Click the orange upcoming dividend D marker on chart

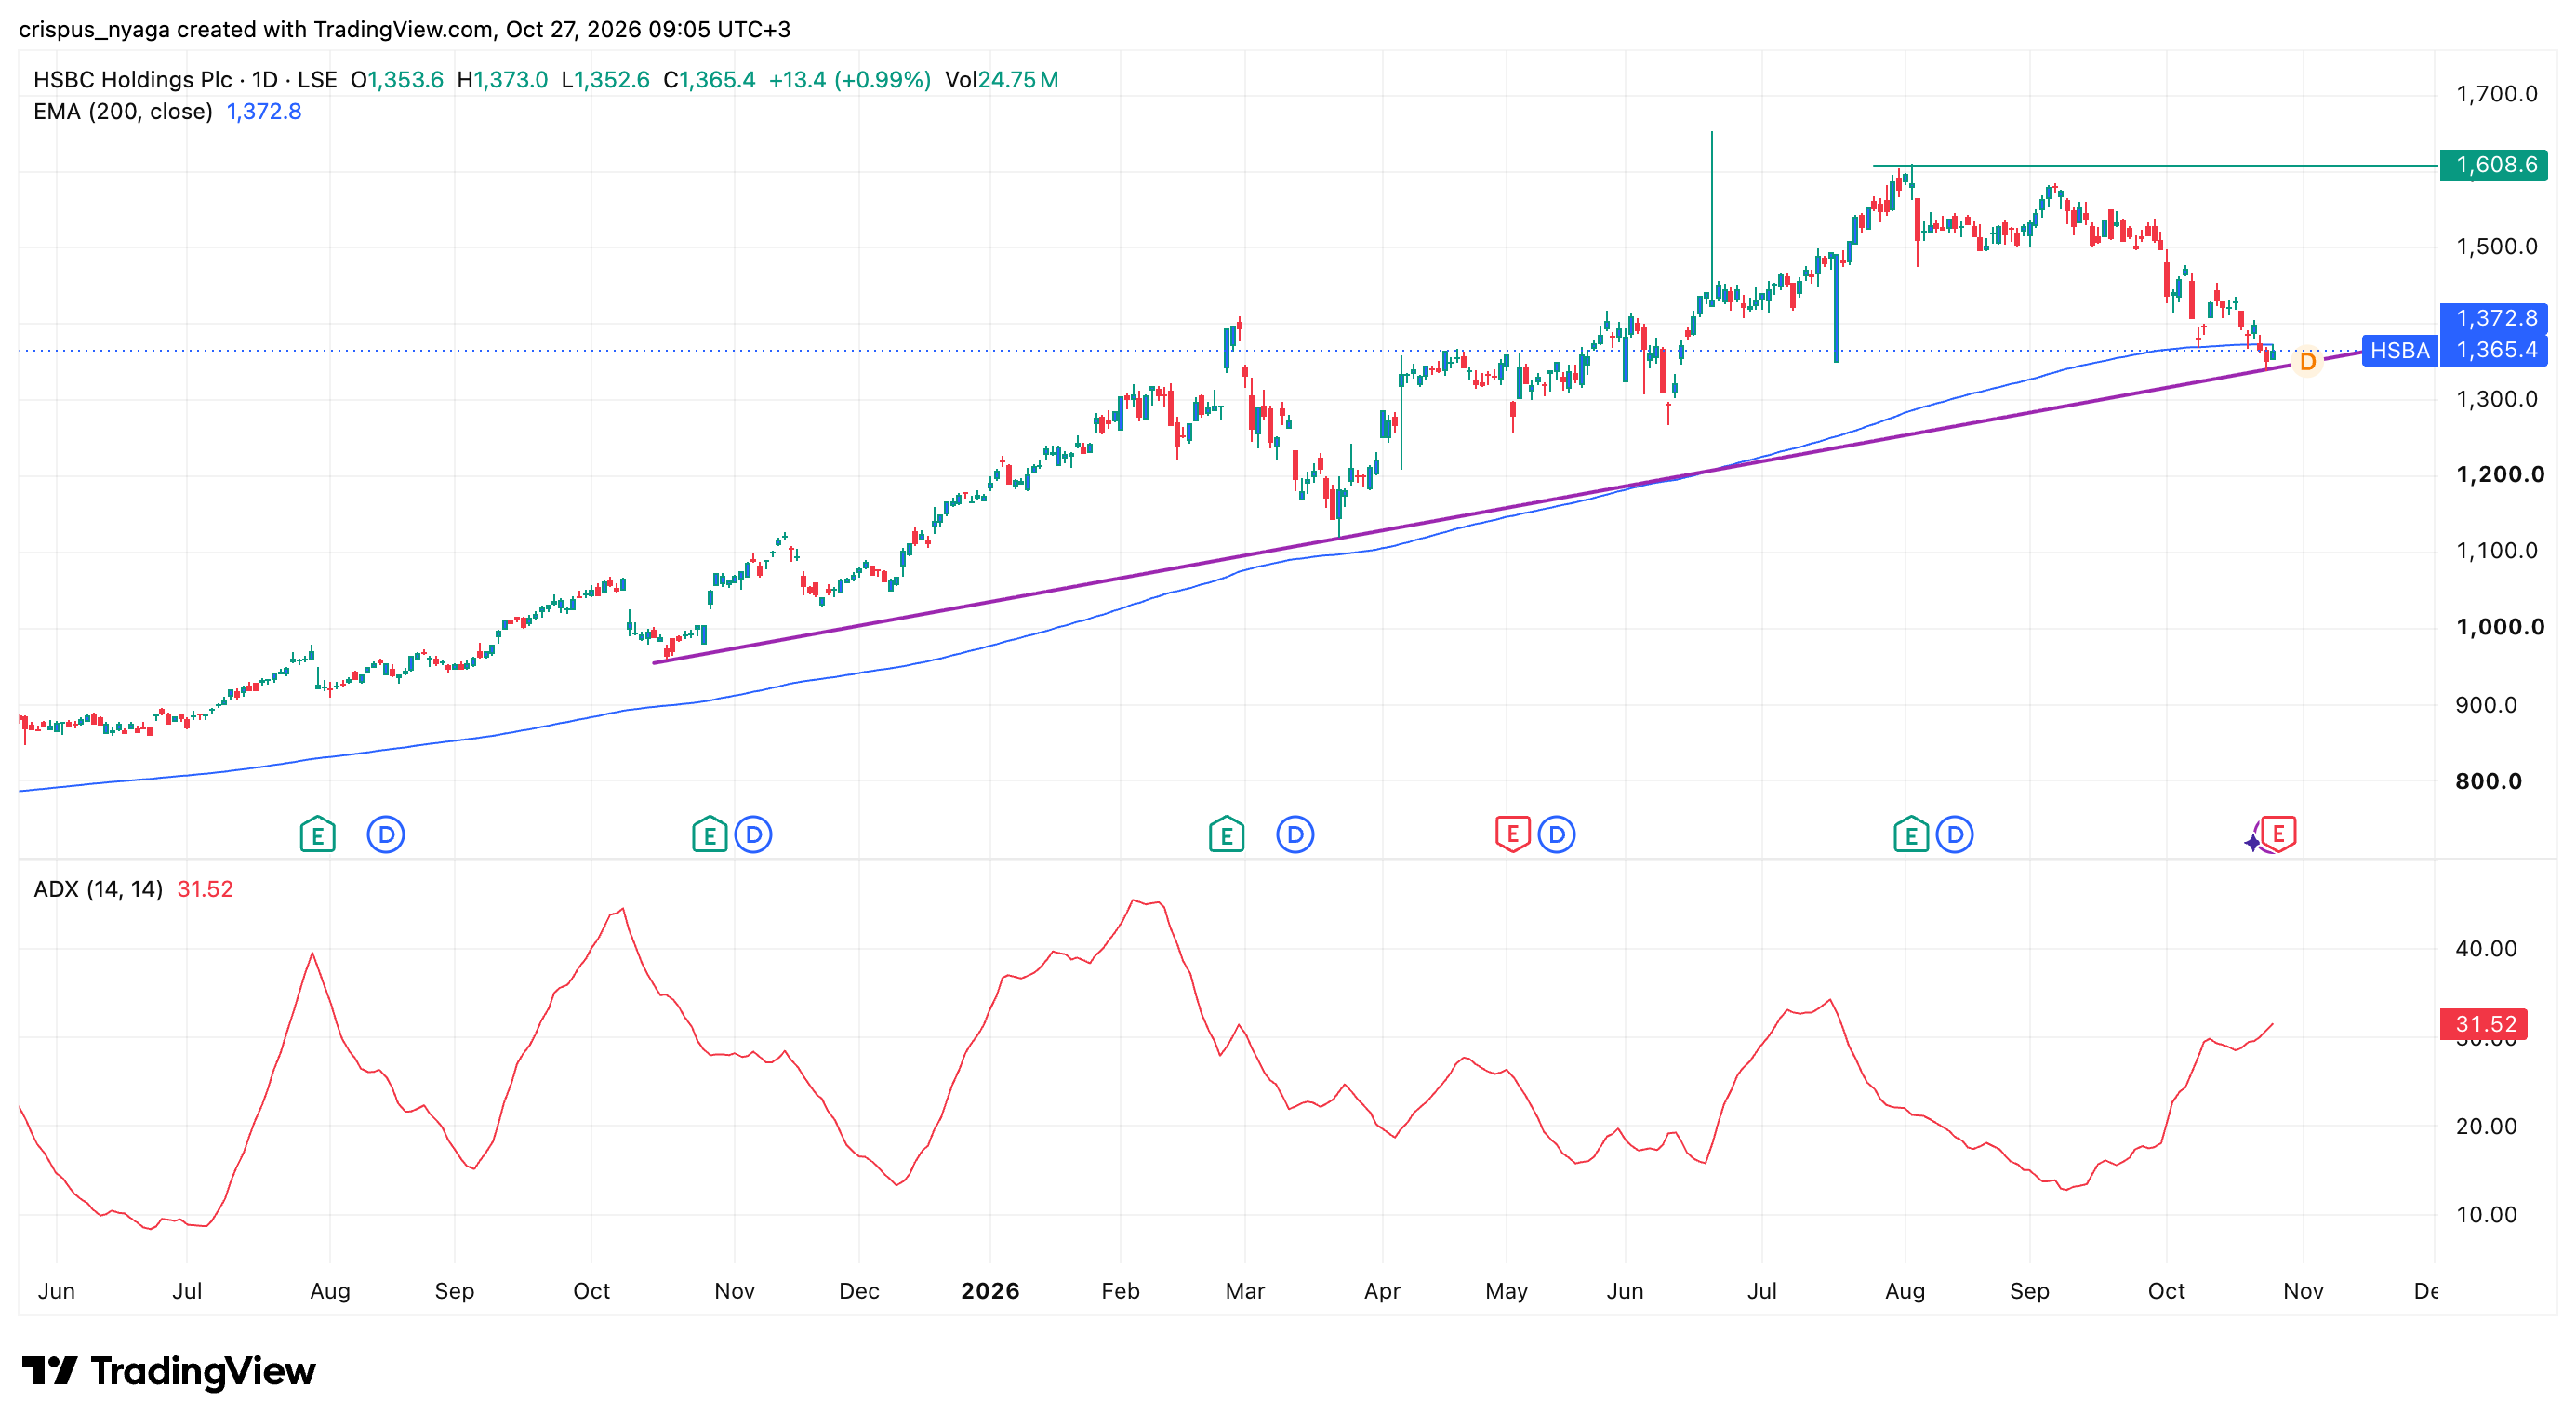click(x=2308, y=362)
